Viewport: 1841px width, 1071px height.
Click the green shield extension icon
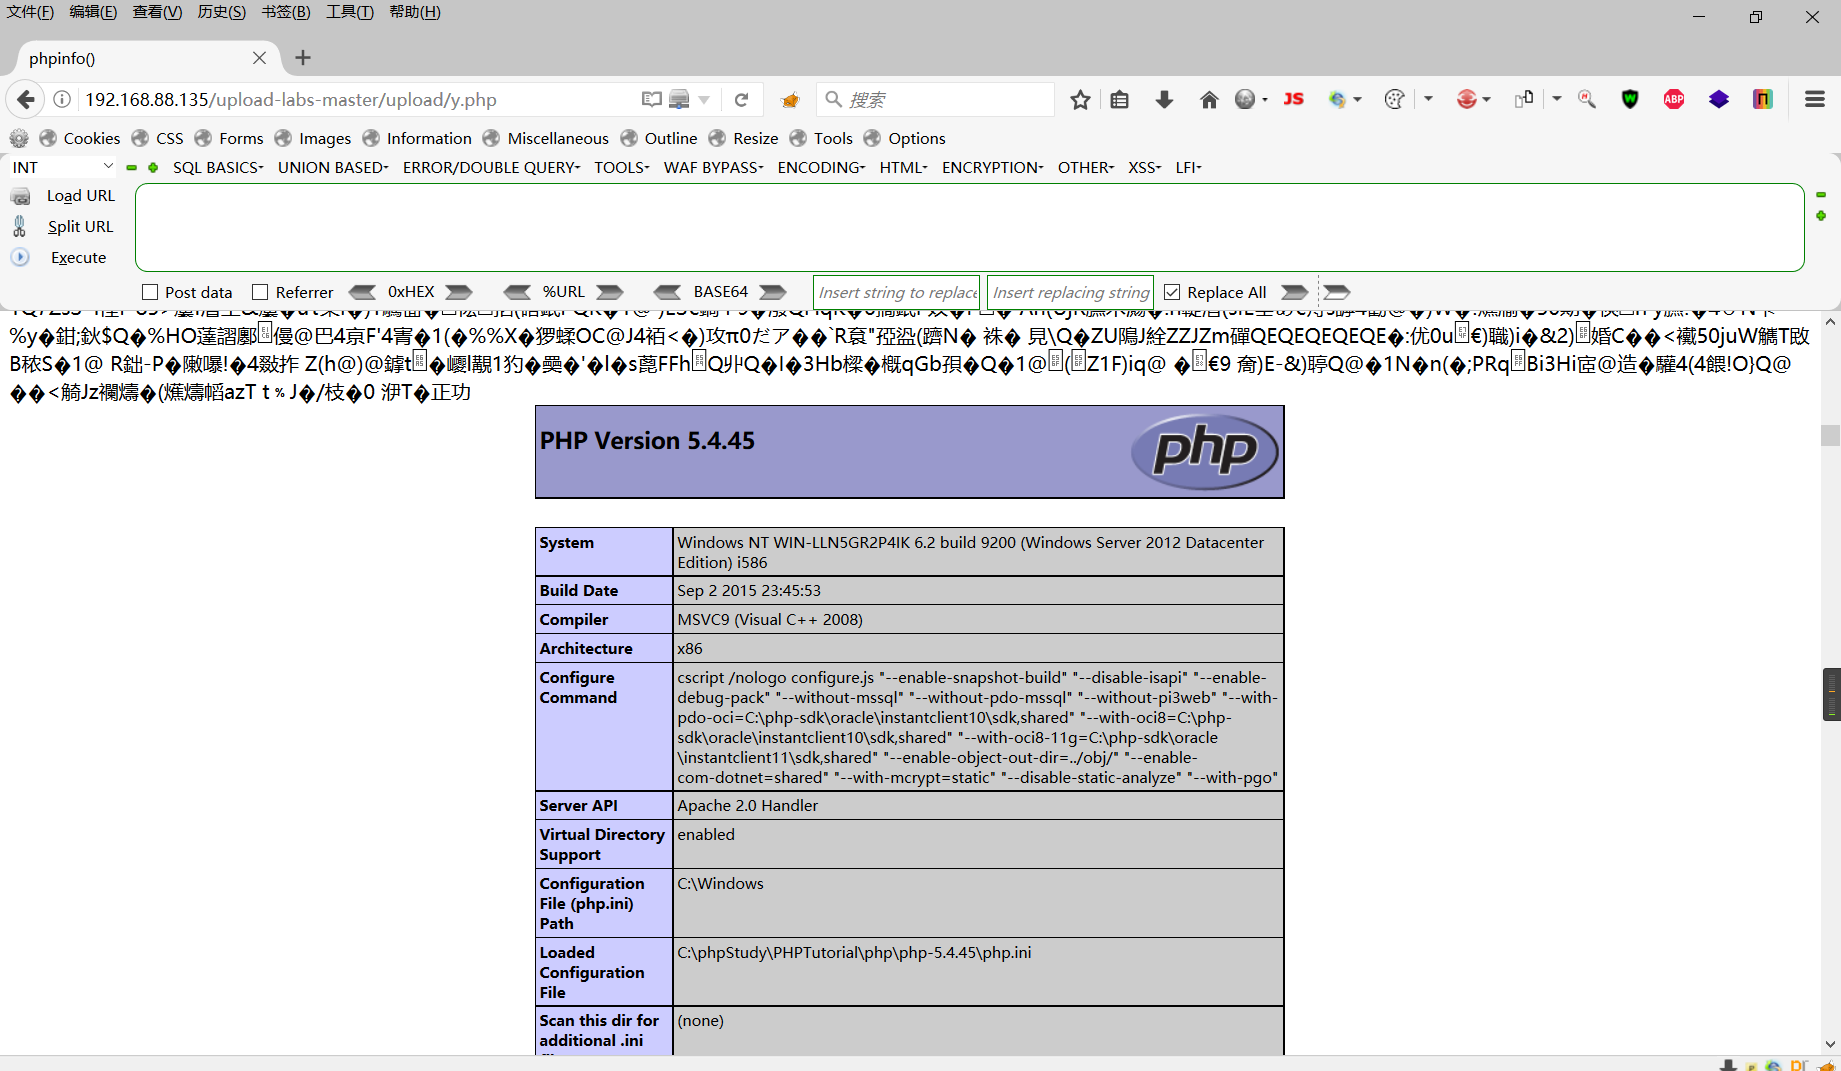[x=1630, y=99]
